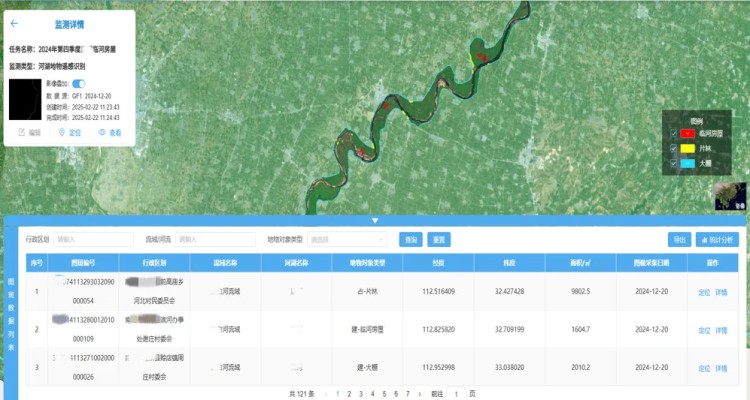Go to page 2 in pagination
The image size is (750, 400).
pos(349,394)
